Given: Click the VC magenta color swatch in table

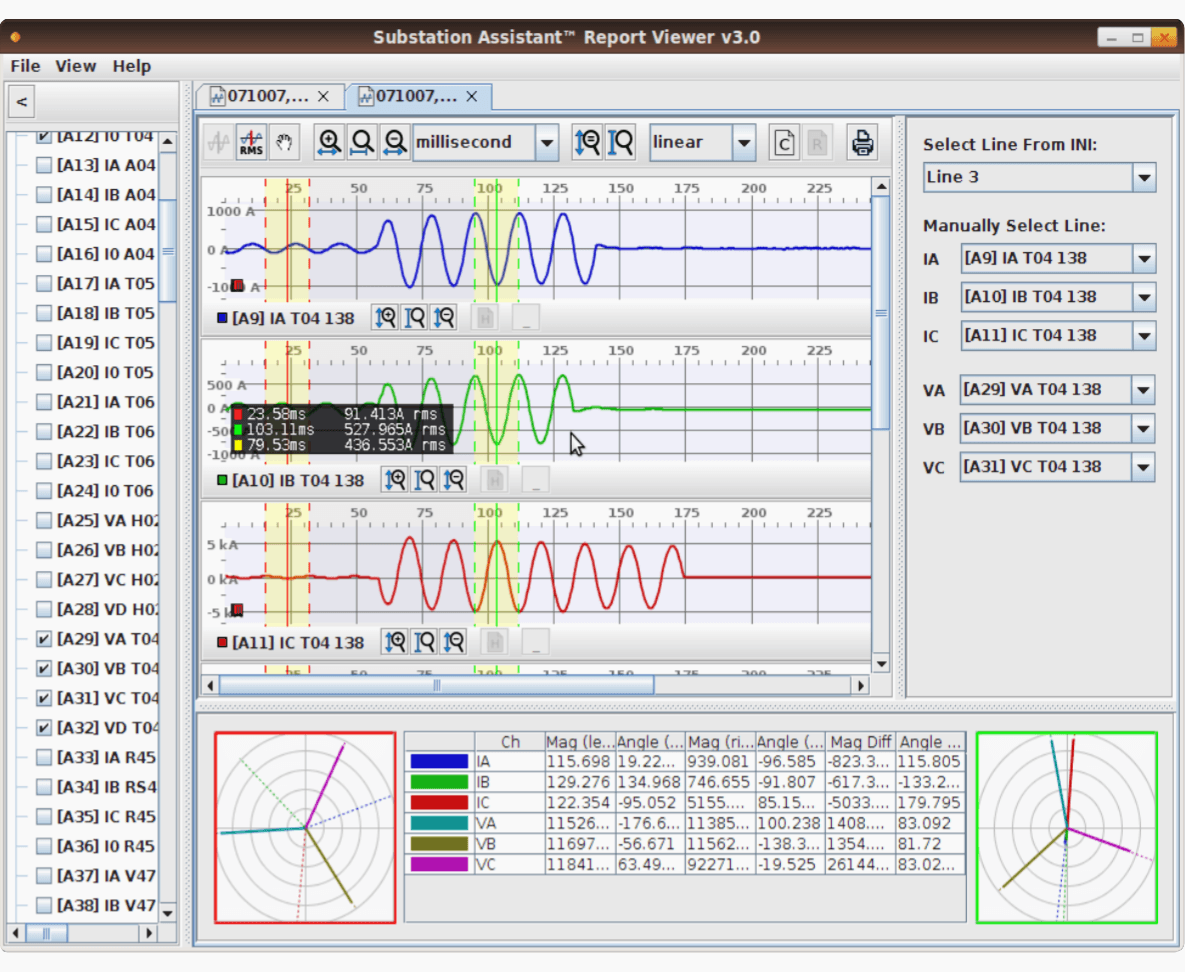Looking at the screenshot, I should click(439, 864).
